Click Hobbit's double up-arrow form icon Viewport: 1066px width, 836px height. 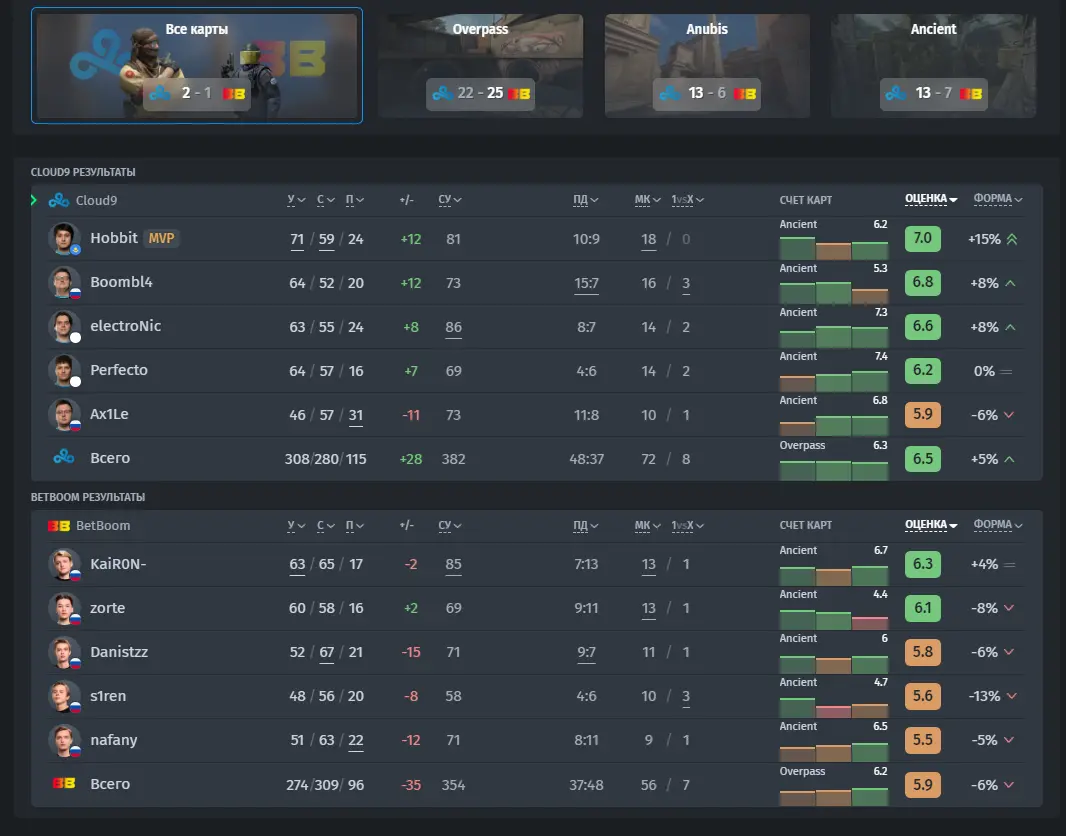click(x=1012, y=239)
